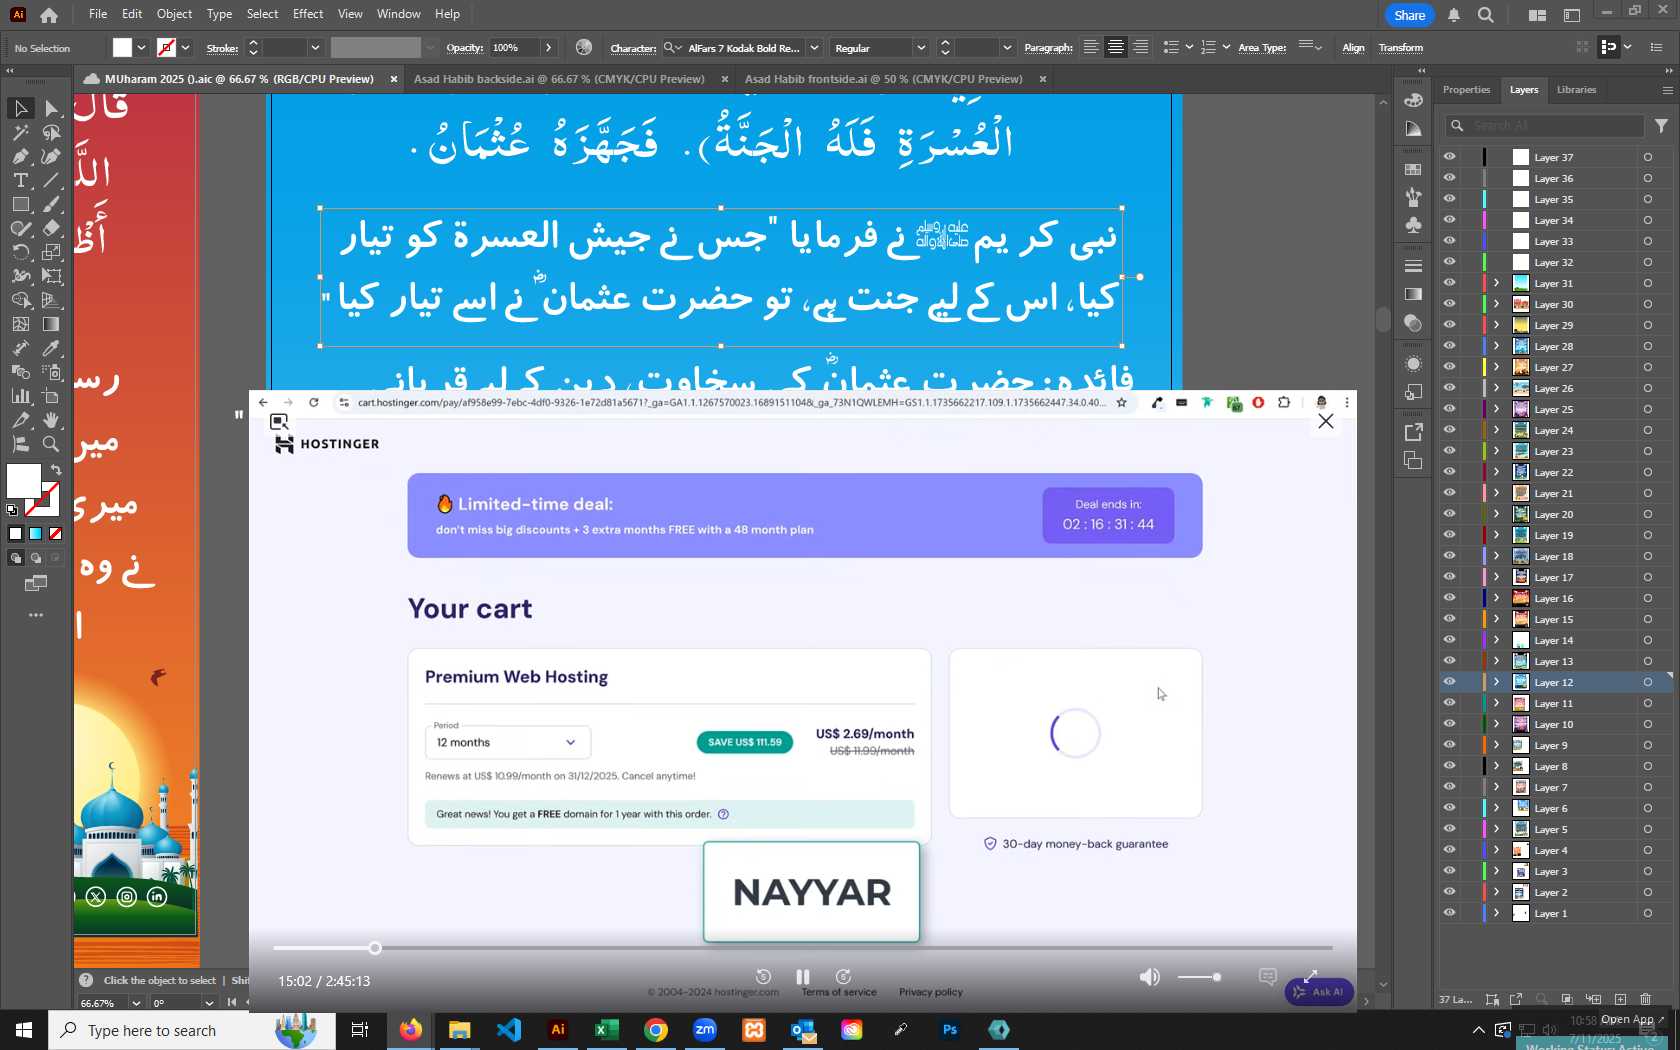Select the Zoom tool
The image size is (1680, 1050).
[52, 444]
